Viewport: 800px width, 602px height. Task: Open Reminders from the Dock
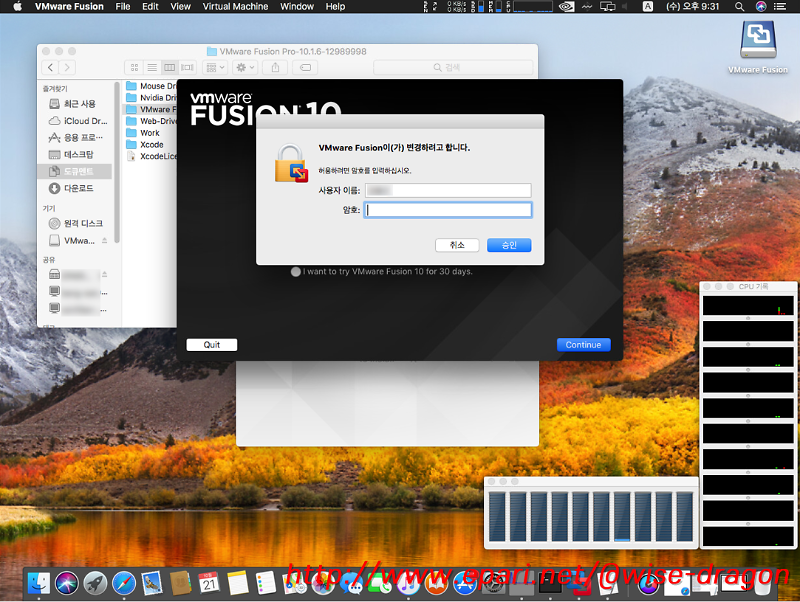tap(266, 583)
